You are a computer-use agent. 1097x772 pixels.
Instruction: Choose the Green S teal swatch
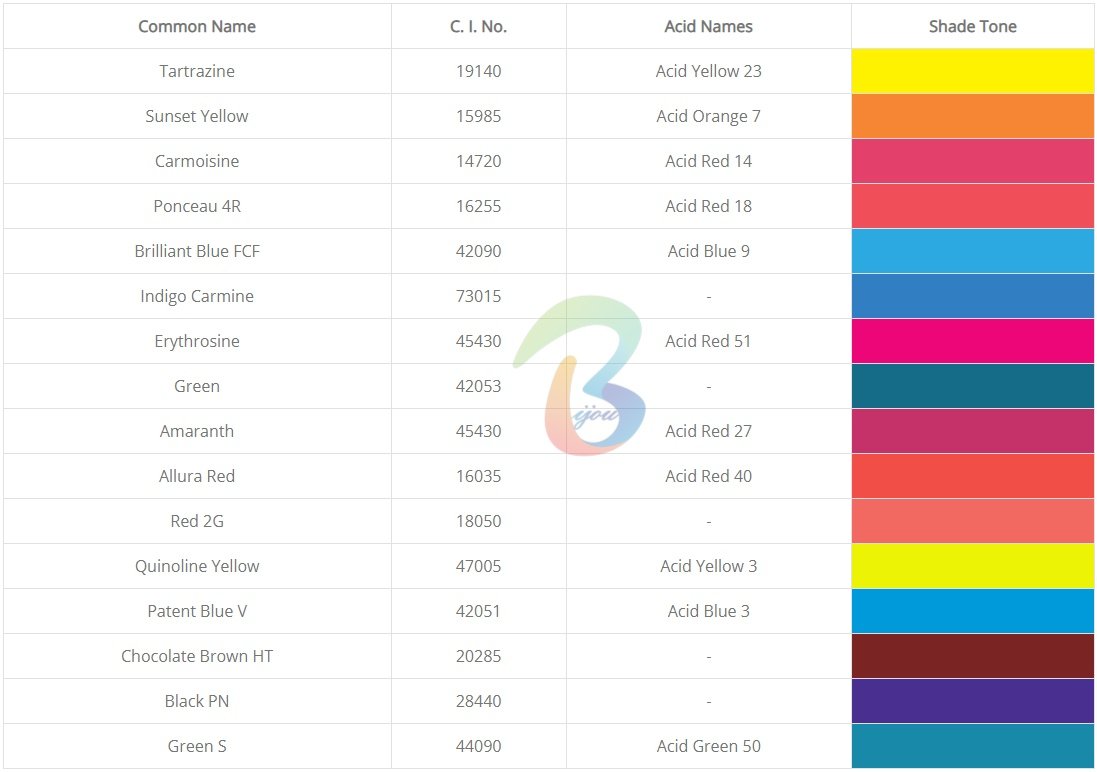[972, 746]
